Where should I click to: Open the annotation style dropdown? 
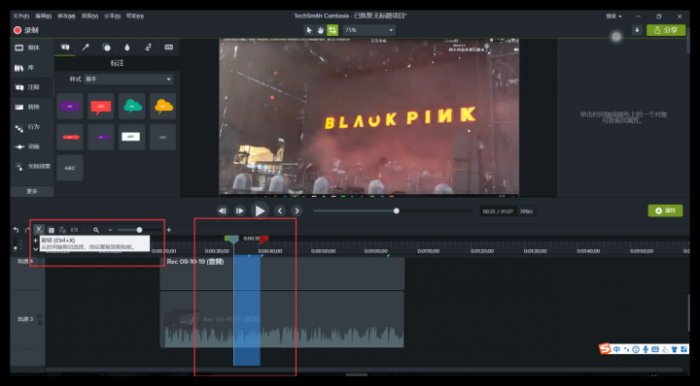tap(129, 79)
